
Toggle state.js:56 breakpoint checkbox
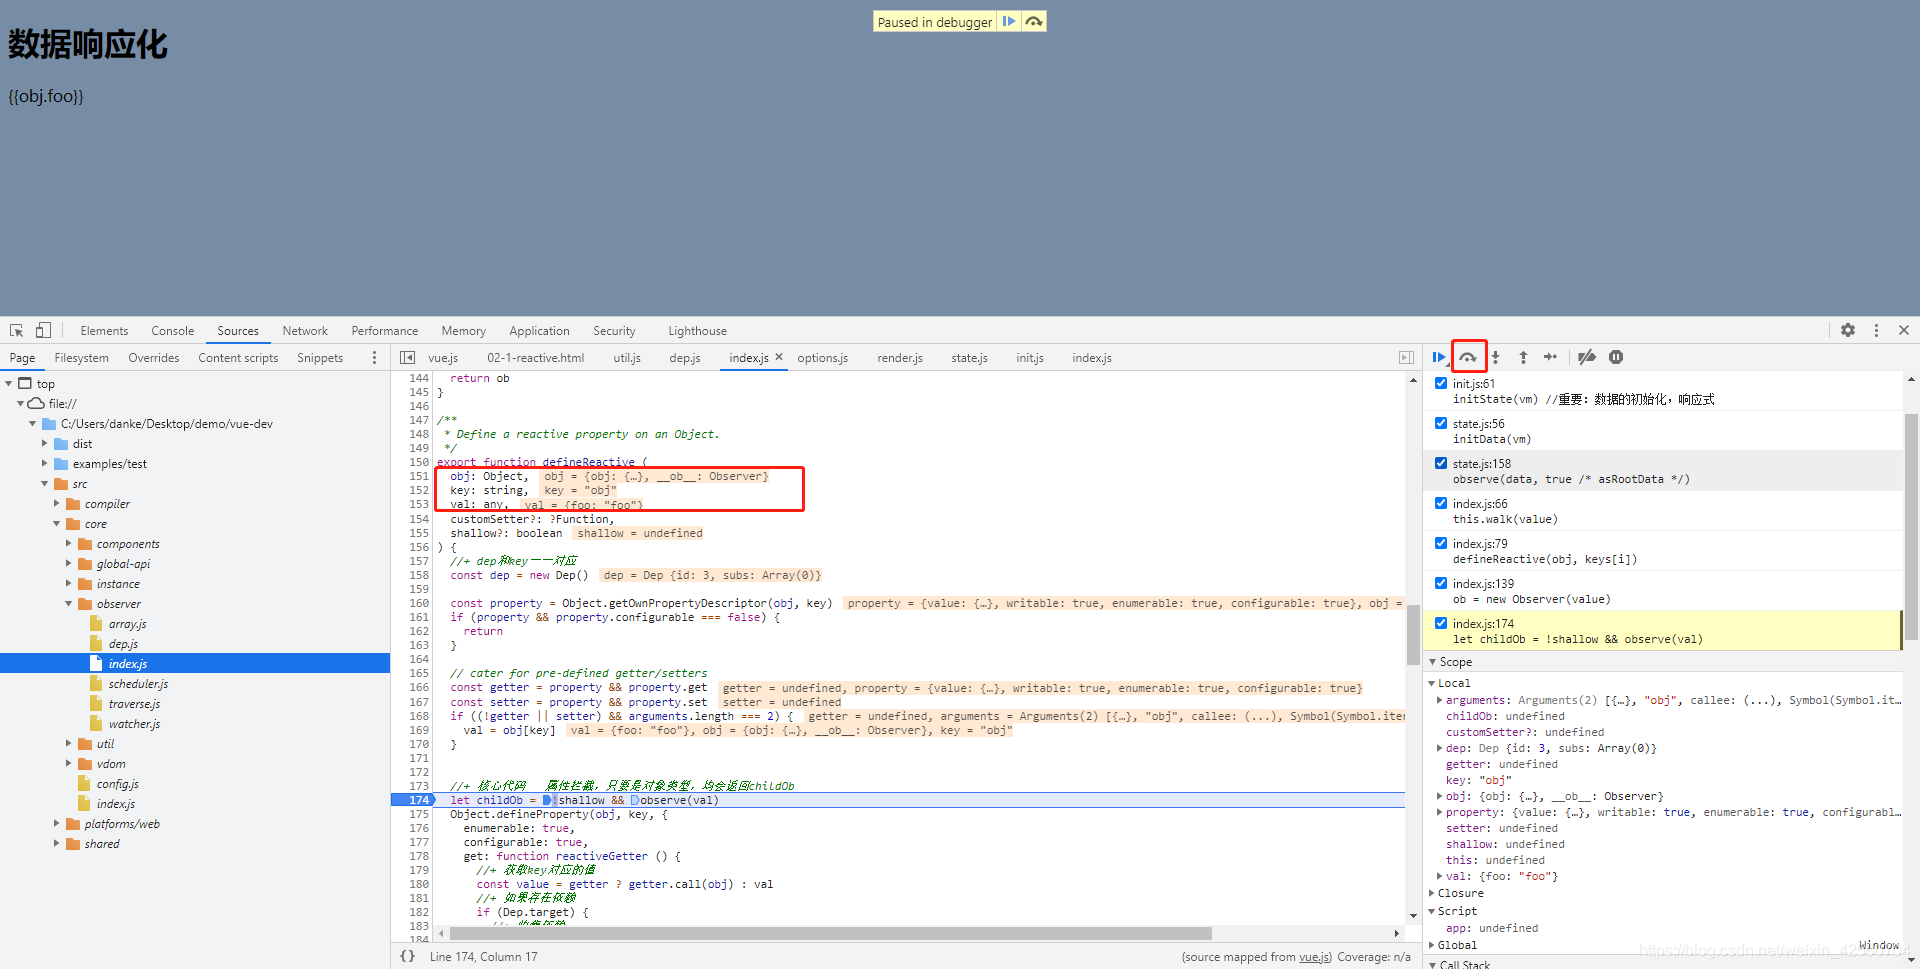(1441, 423)
